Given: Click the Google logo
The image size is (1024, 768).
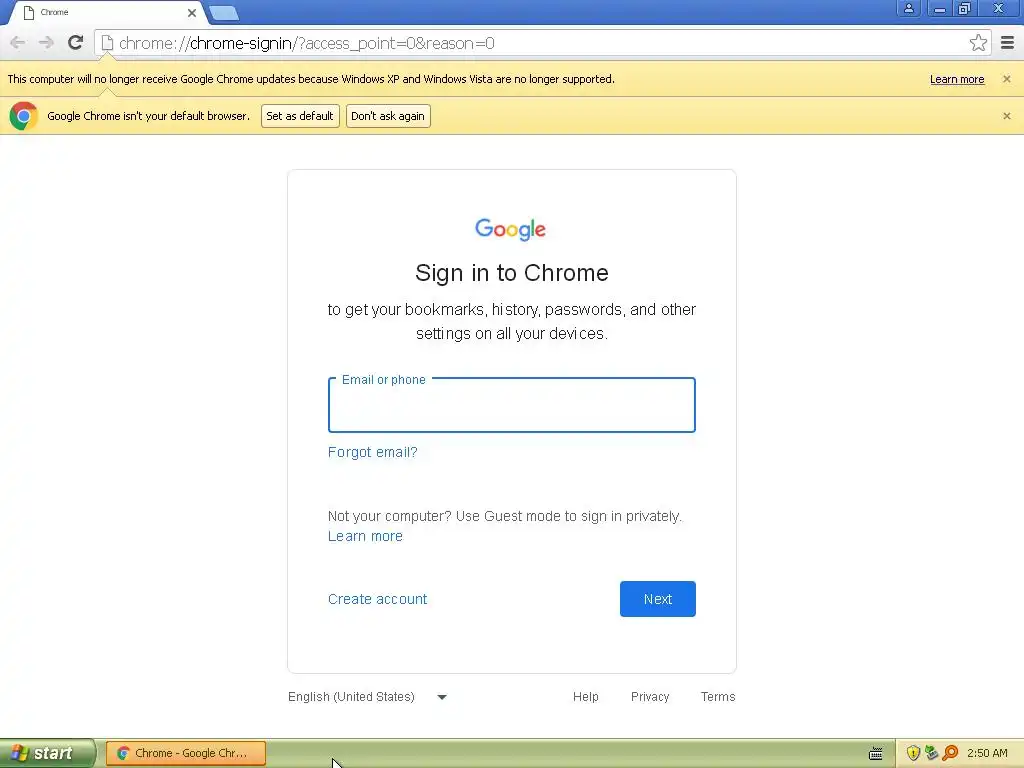Looking at the screenshot, I should (x=511, y=229).
